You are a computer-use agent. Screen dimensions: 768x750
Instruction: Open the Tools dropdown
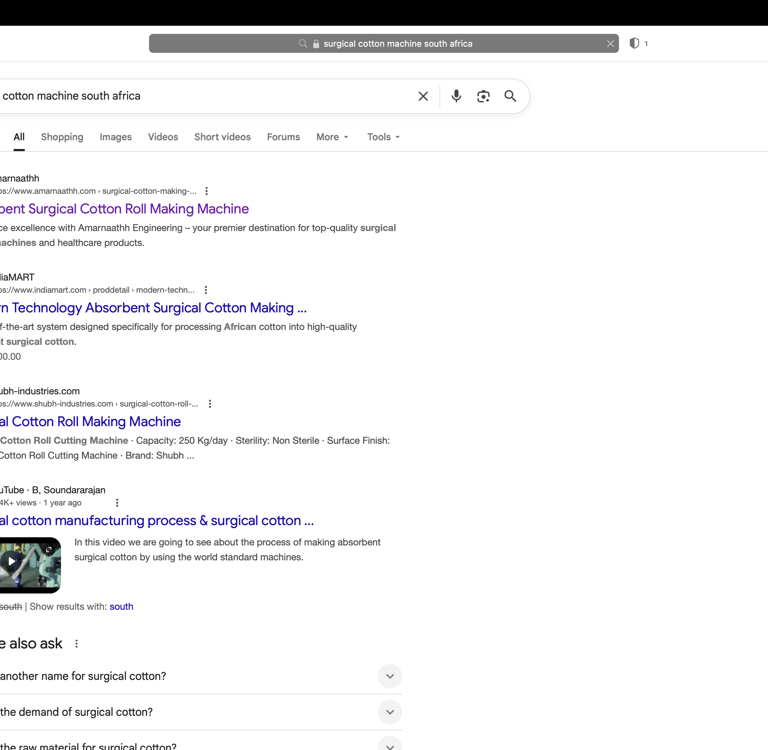point(384,137)
